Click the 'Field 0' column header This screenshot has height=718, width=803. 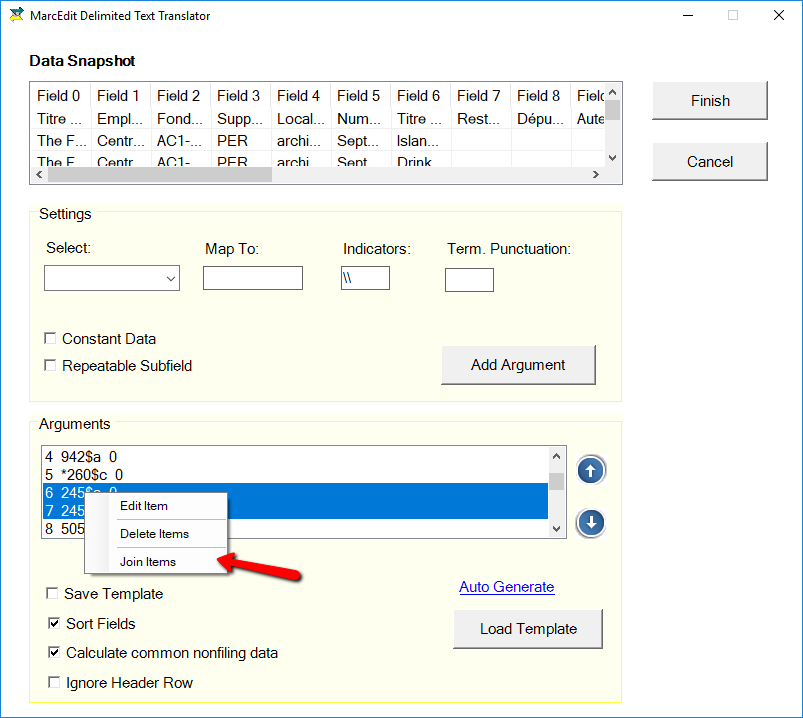click(59, 96)
